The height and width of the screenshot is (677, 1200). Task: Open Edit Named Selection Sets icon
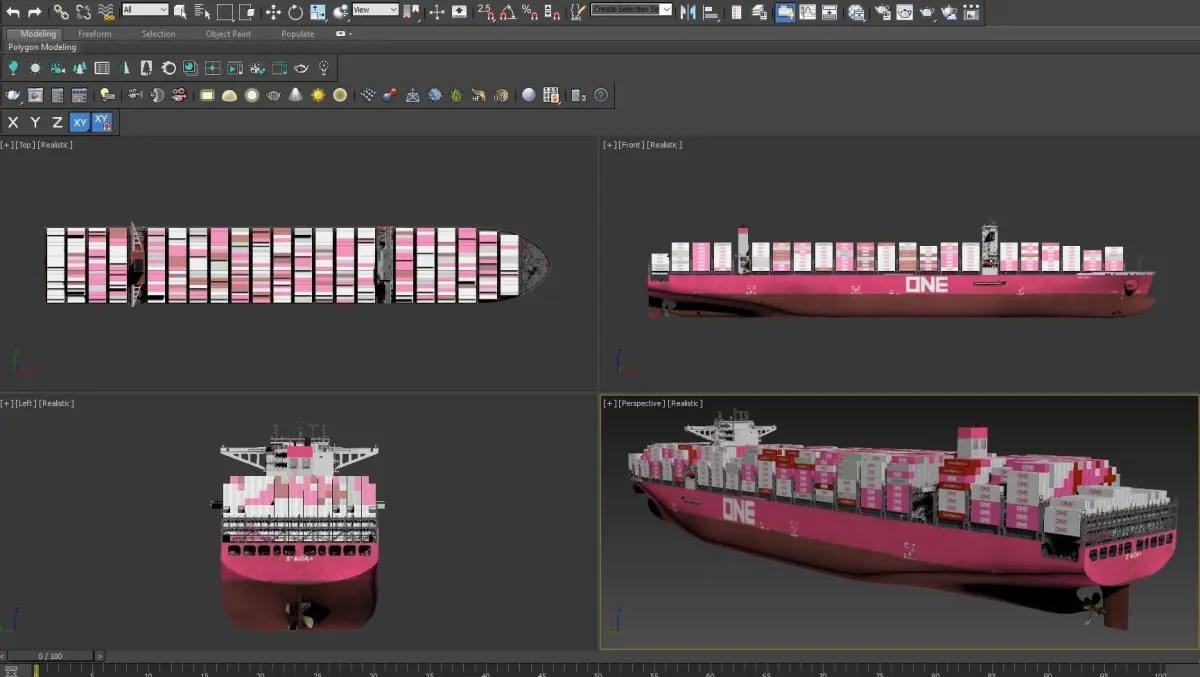(x=578, y=12)
